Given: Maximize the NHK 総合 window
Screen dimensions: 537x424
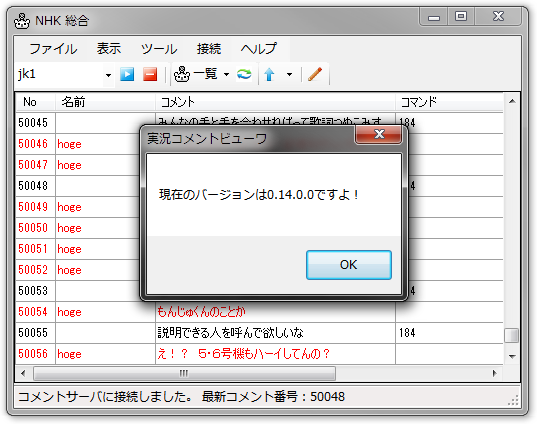Looking at the screenshot, I should (x=461, y=16).
